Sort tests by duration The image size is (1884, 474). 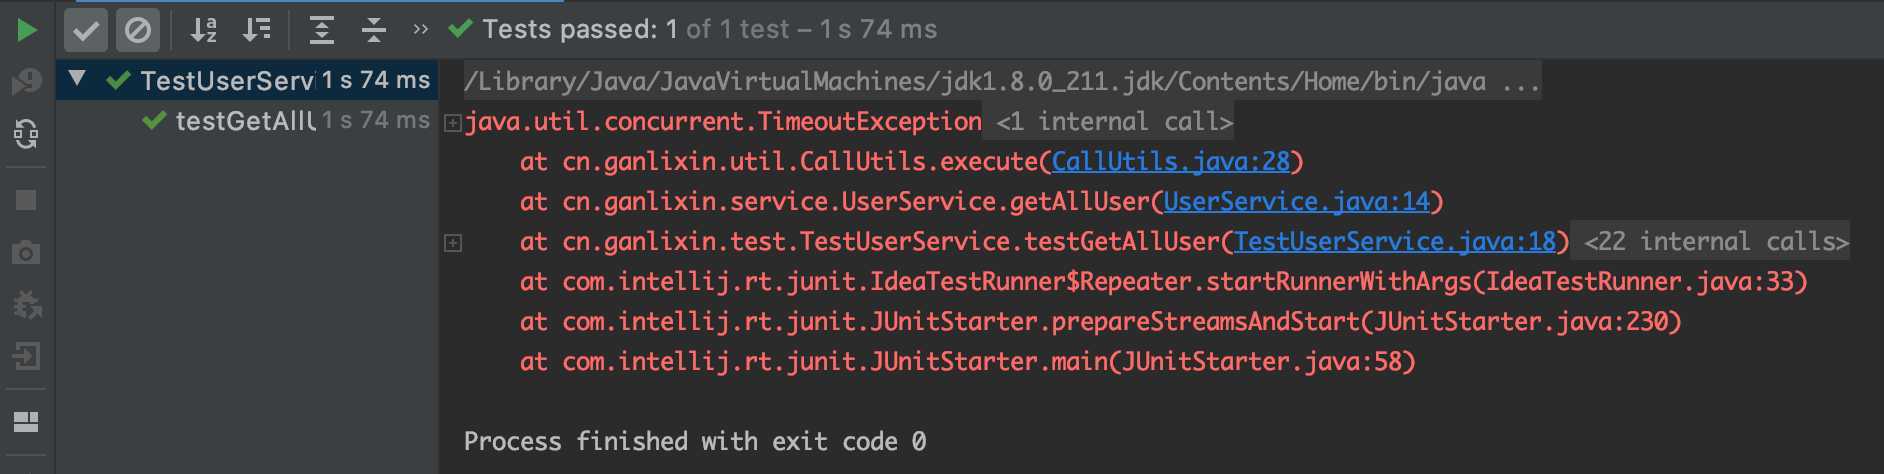[x=257, y=30]
